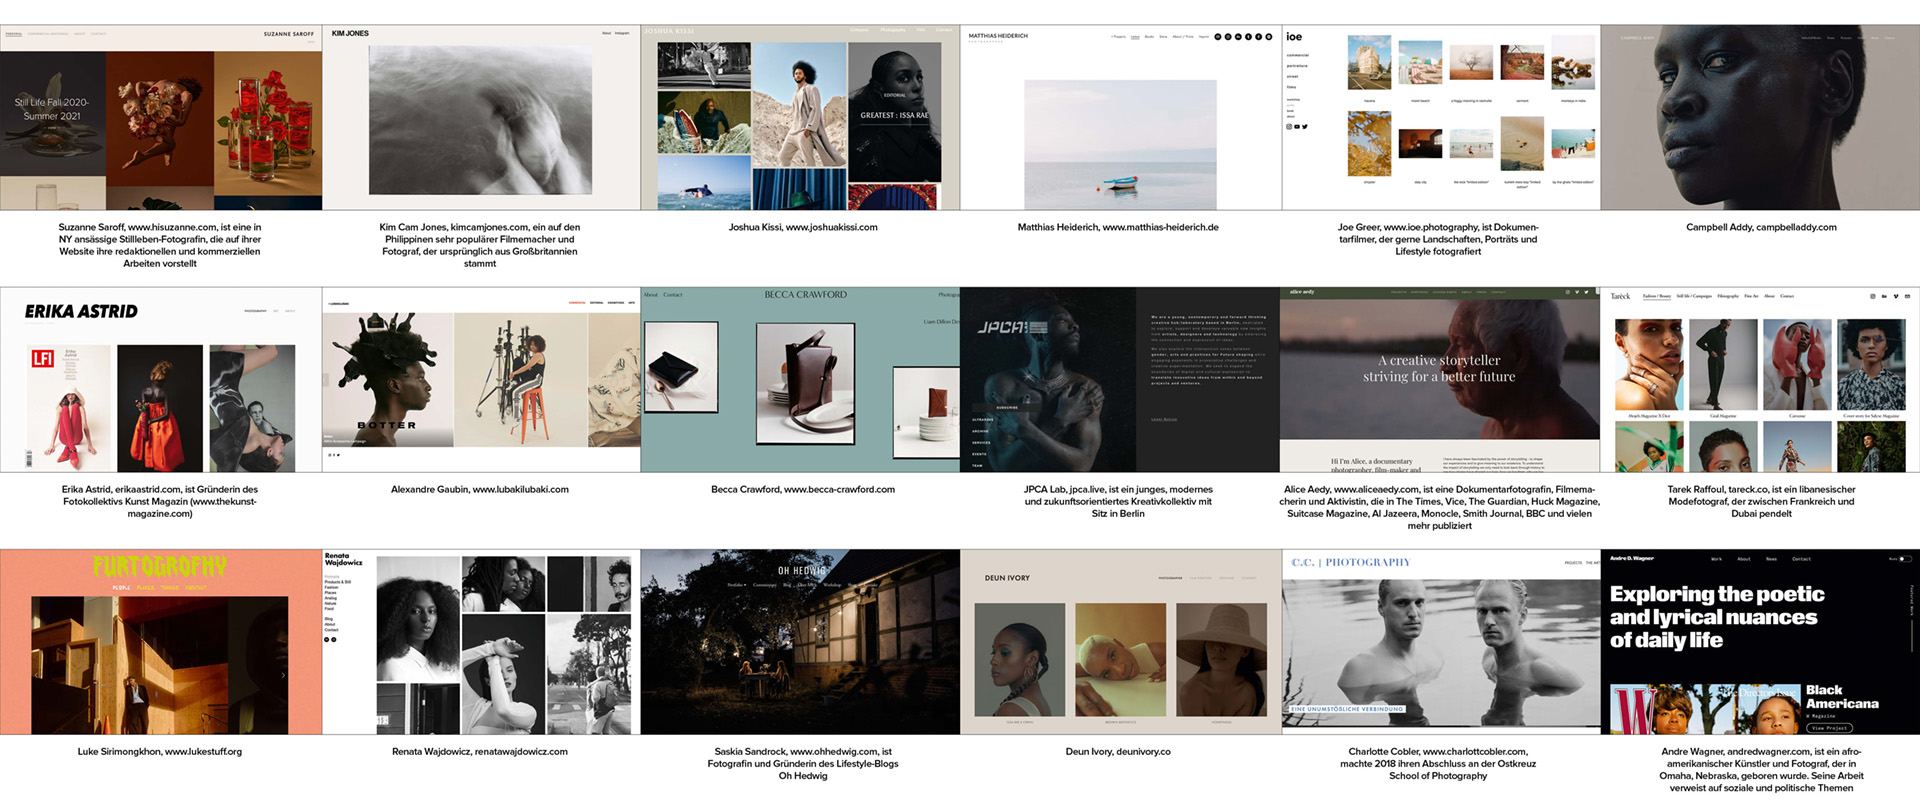
Task: Toggle the mode switch on Andre D. Wagner site
Action: coord(1904,559)
